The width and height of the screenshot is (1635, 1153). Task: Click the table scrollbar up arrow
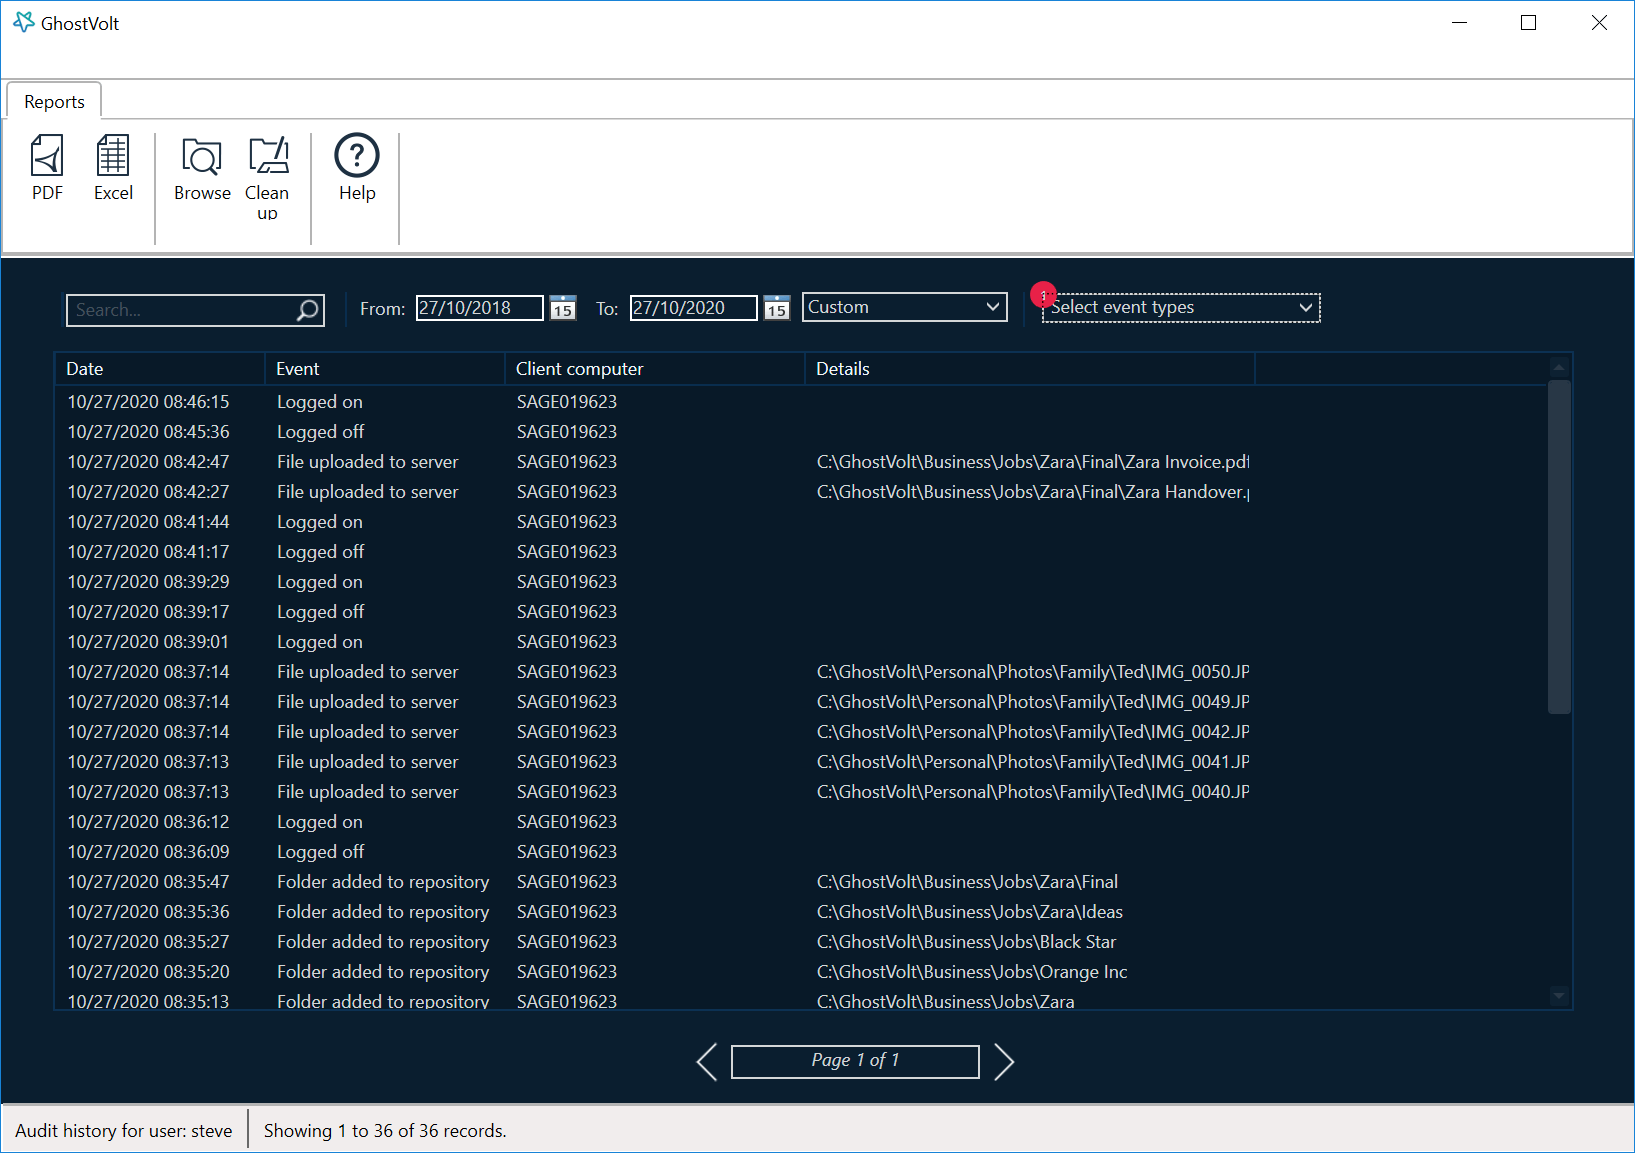click(1559, 367)
